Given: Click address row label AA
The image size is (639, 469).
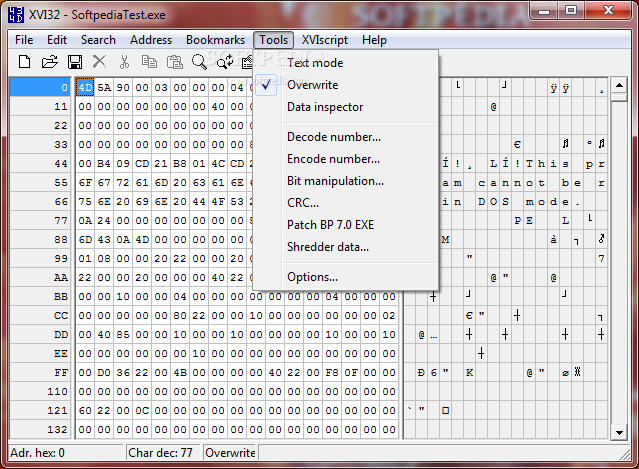Looking at the screenshot, I should point(40,278).
